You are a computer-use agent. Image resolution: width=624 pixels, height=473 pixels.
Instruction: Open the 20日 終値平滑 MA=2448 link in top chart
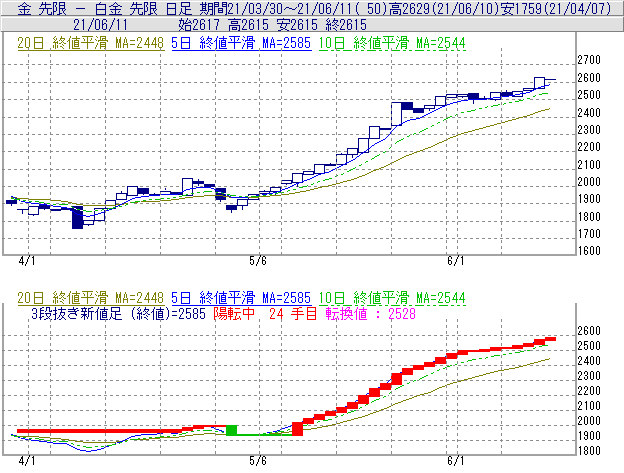pyautogui.click(x=91, y=43)
